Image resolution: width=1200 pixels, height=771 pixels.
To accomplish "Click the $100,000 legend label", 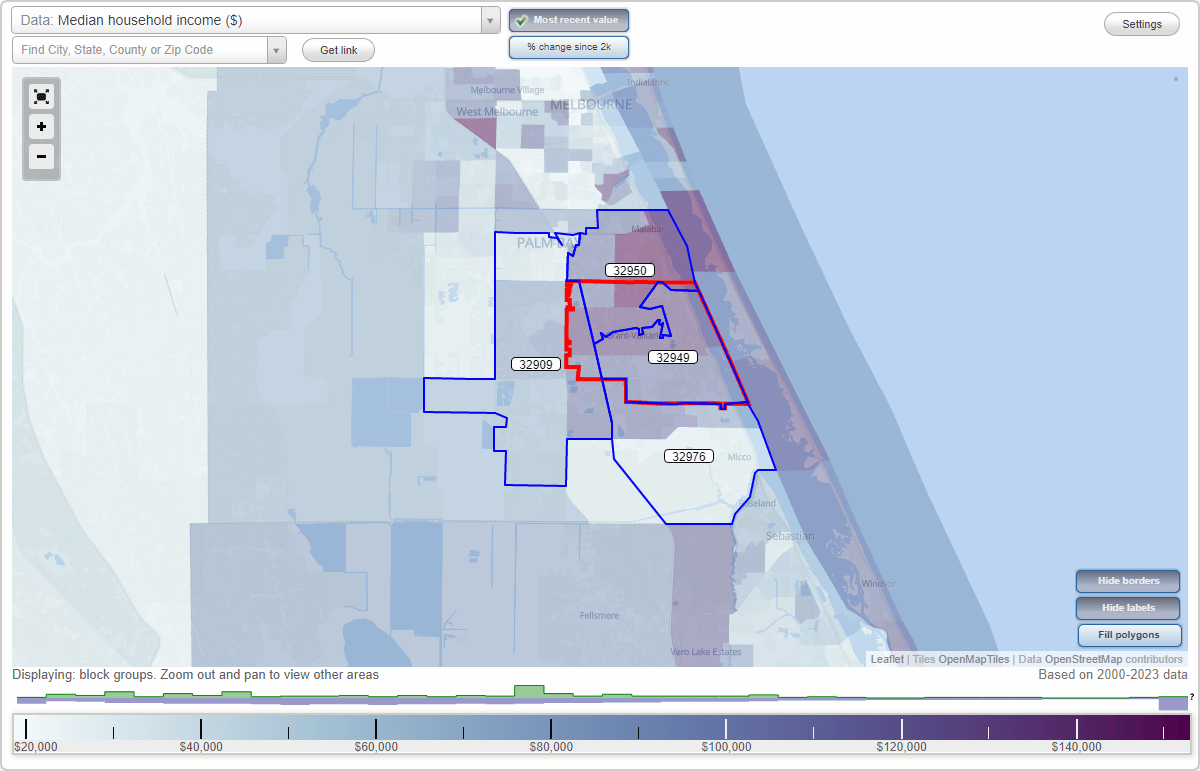I will pos(726,747).
